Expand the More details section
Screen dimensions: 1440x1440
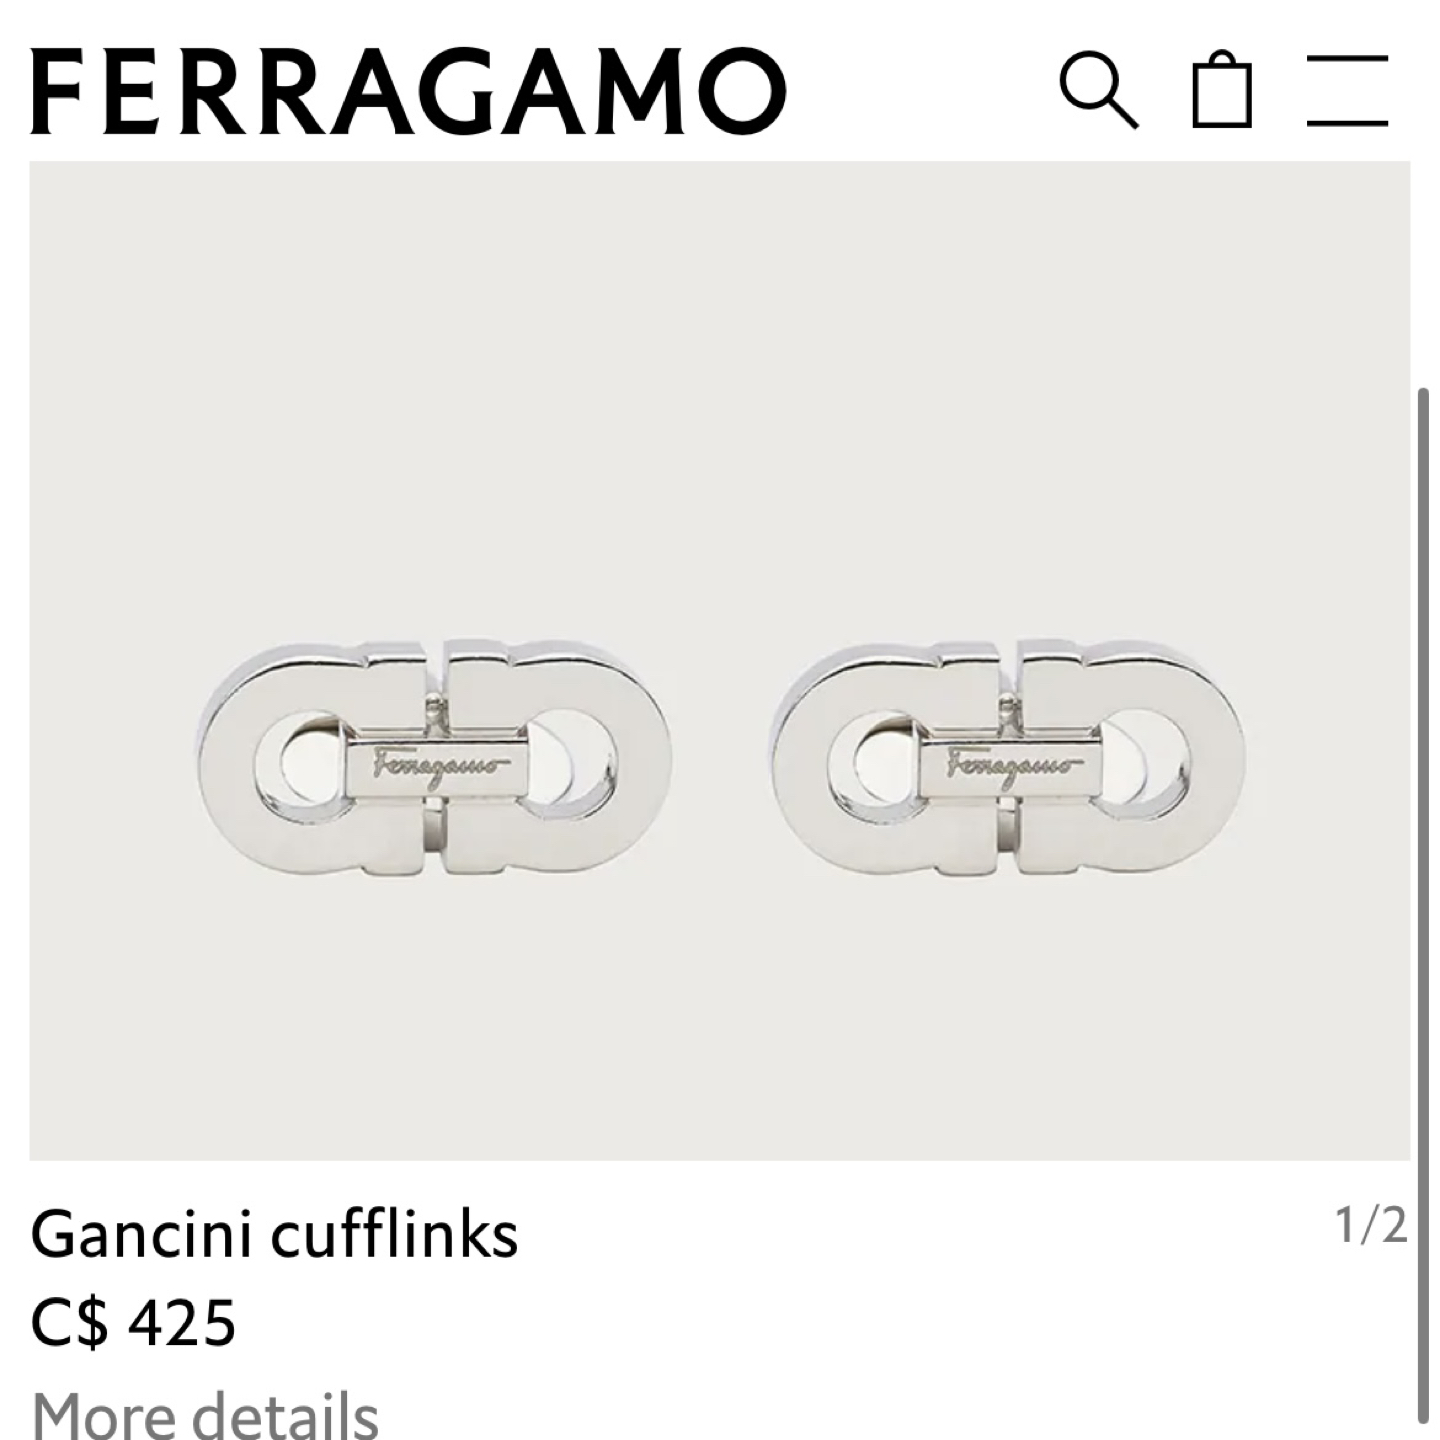pyautogui.click(x=205, y=1413)
